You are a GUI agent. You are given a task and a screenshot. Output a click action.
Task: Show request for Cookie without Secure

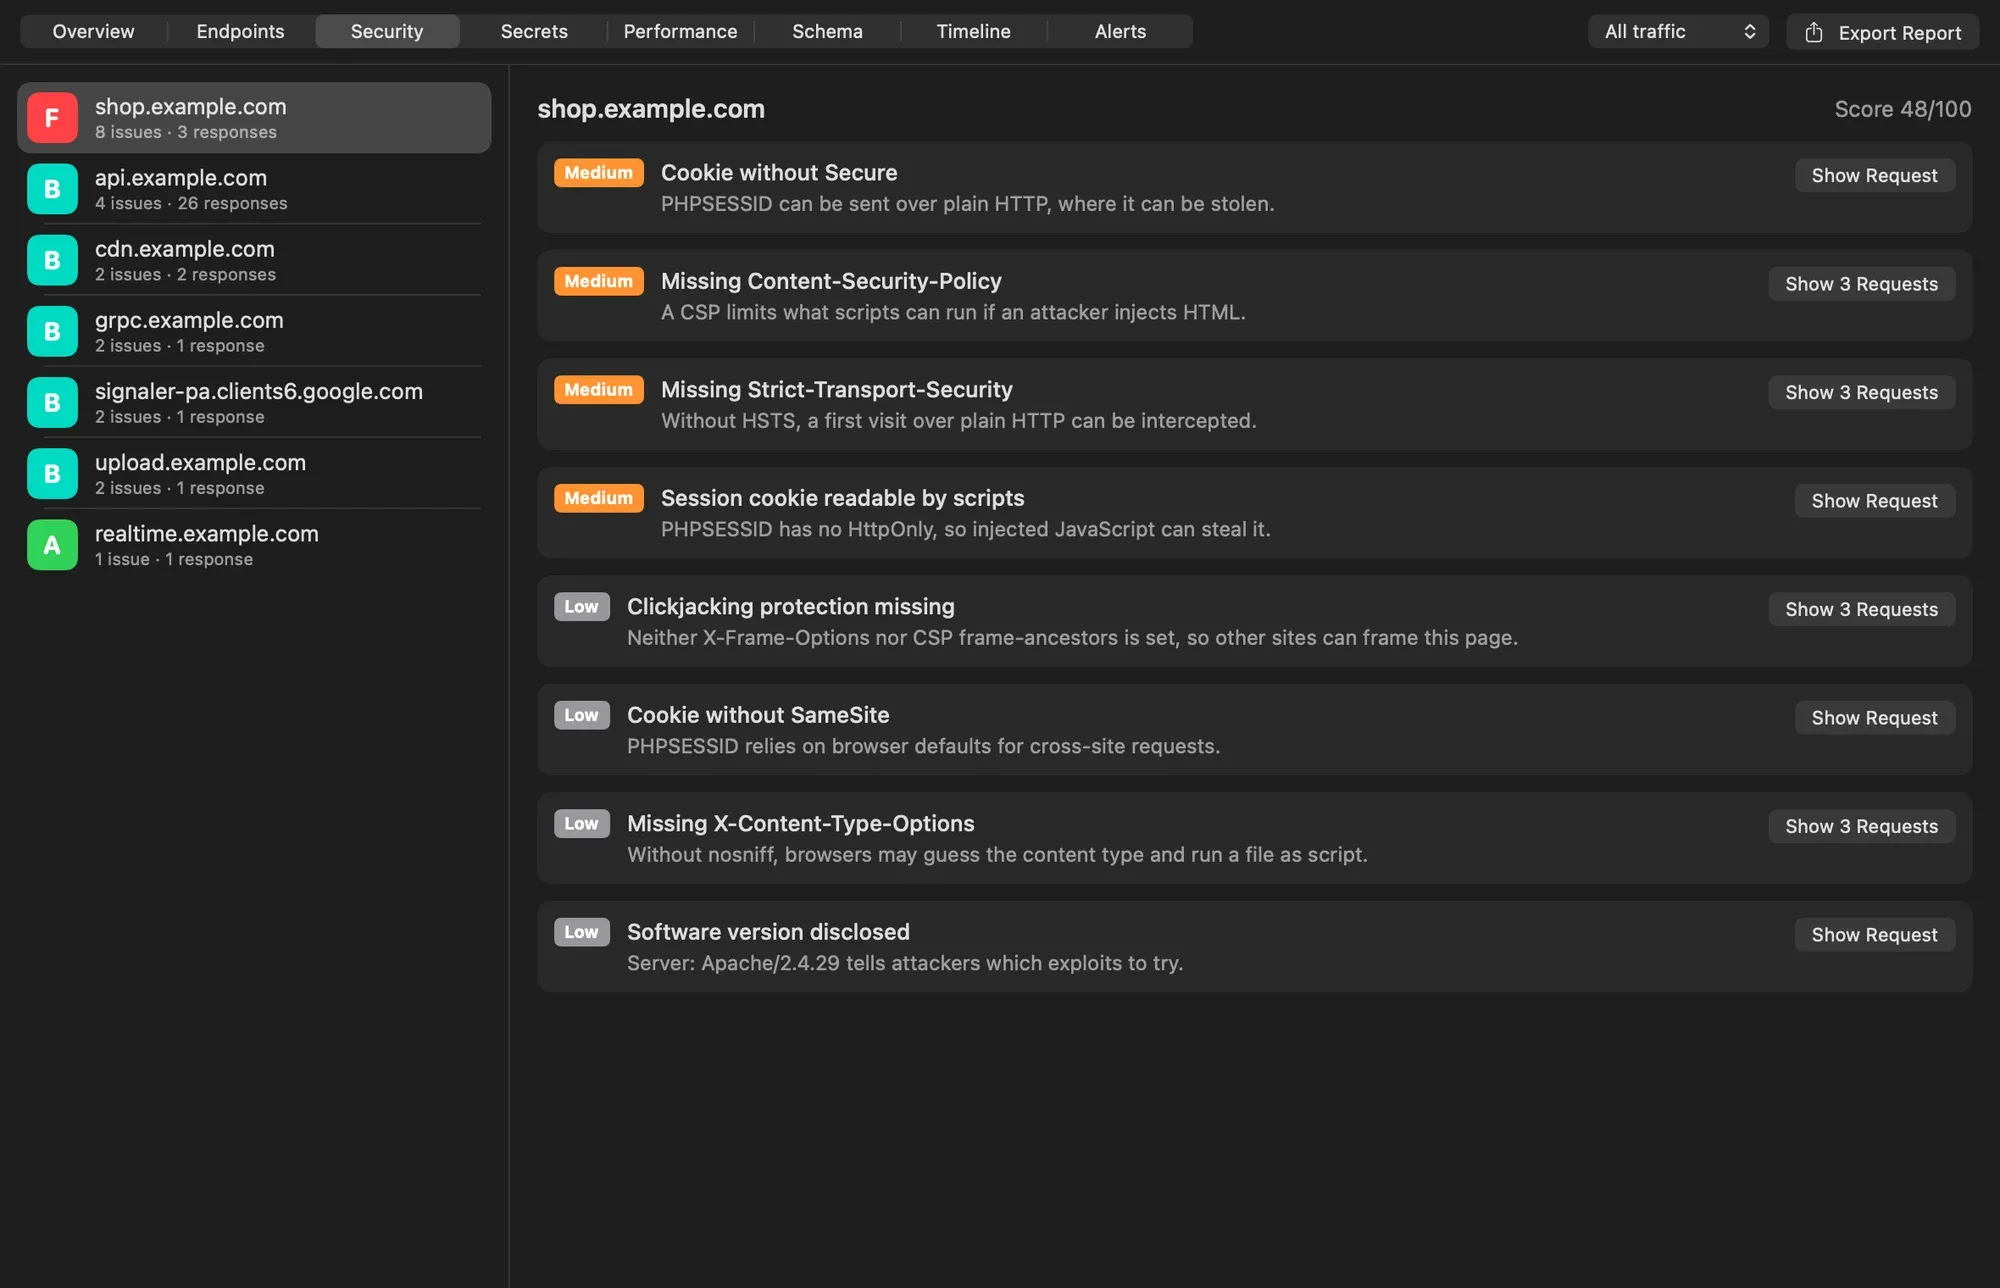(1874, 175)
